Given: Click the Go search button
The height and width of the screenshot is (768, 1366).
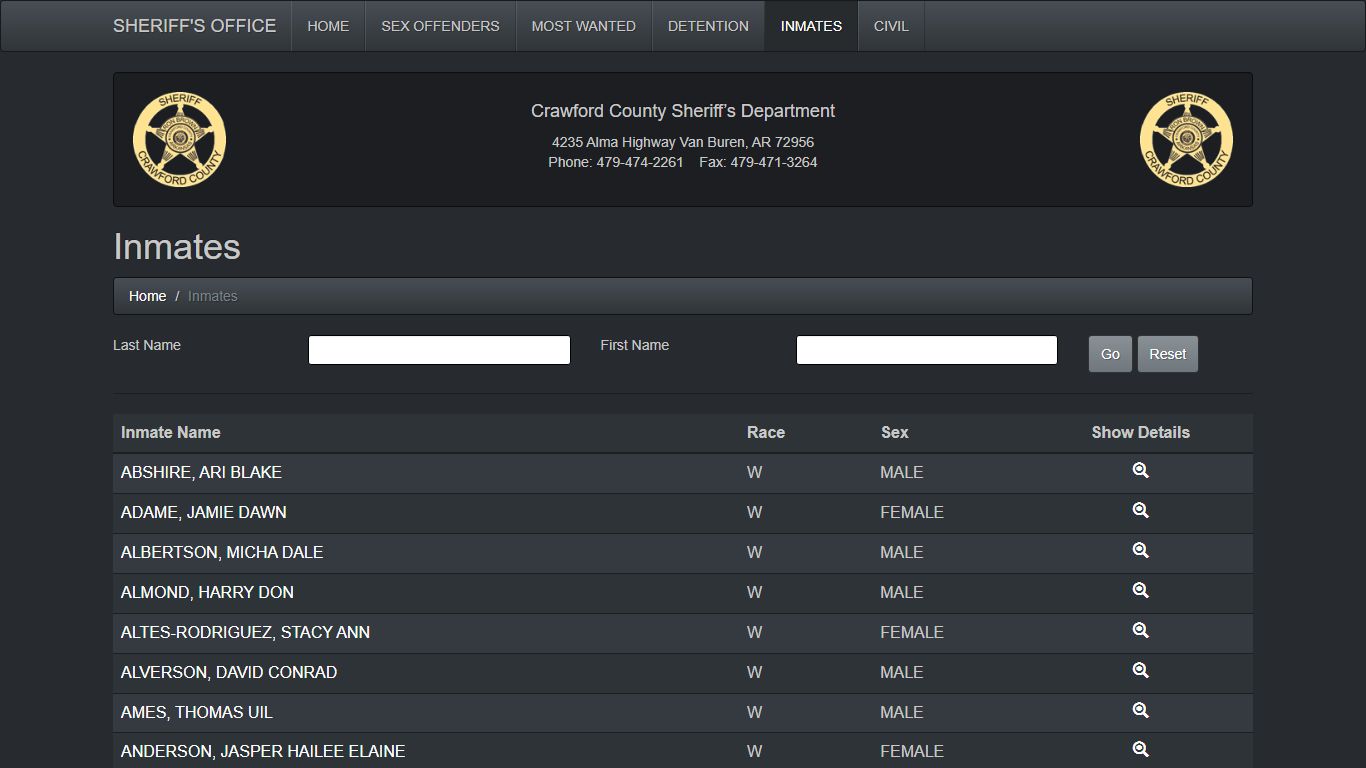Looking at the screenshot, I should point(1110,354).
